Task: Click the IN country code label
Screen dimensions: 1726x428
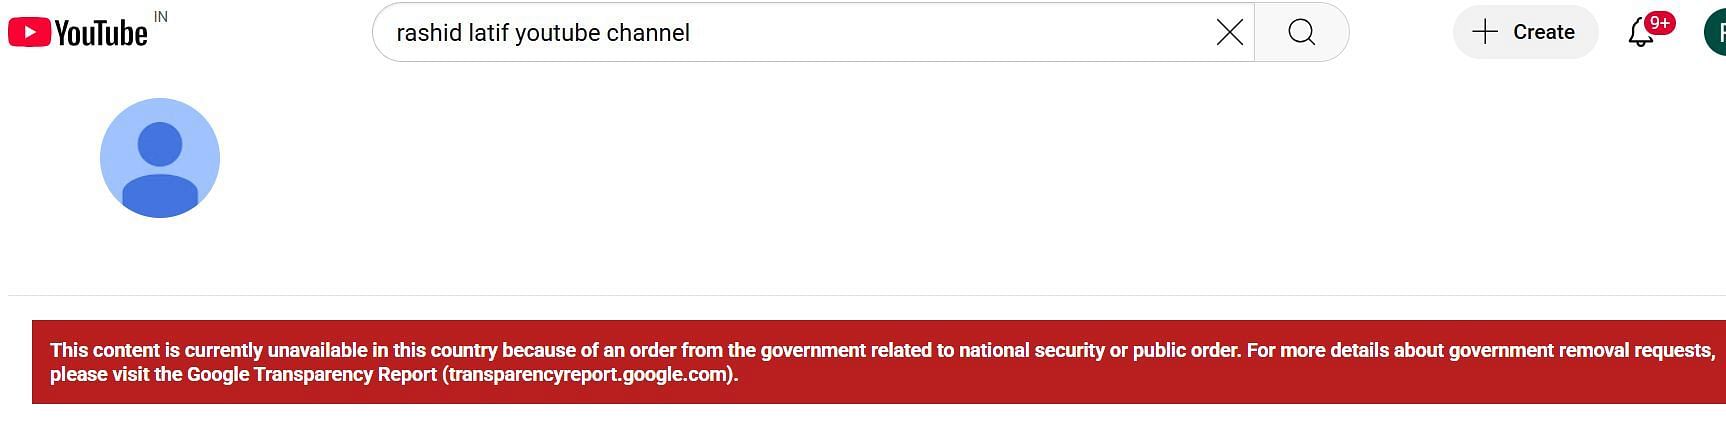Action: 161,17
